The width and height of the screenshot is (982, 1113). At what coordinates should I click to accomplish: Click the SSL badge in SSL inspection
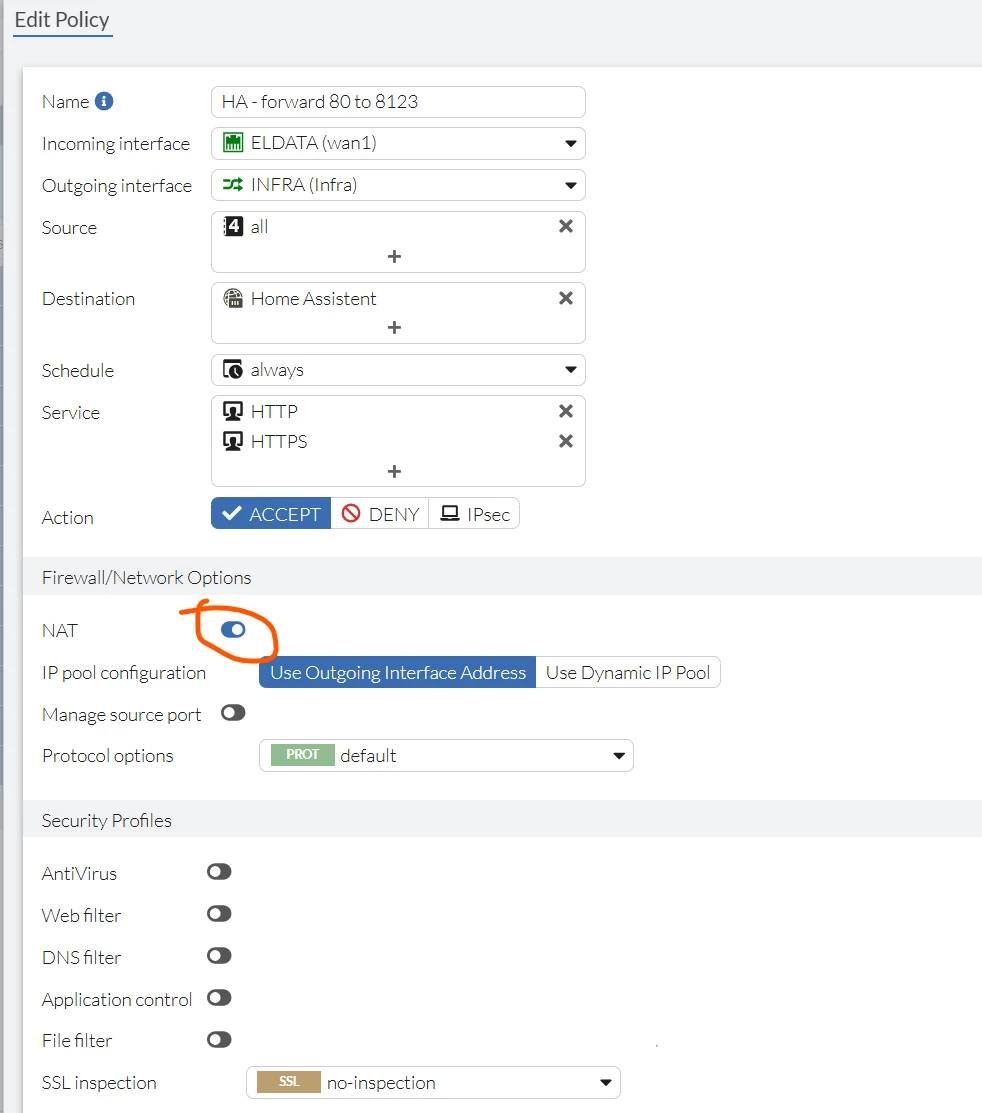pyautogui.click(x=289, y=1082)
